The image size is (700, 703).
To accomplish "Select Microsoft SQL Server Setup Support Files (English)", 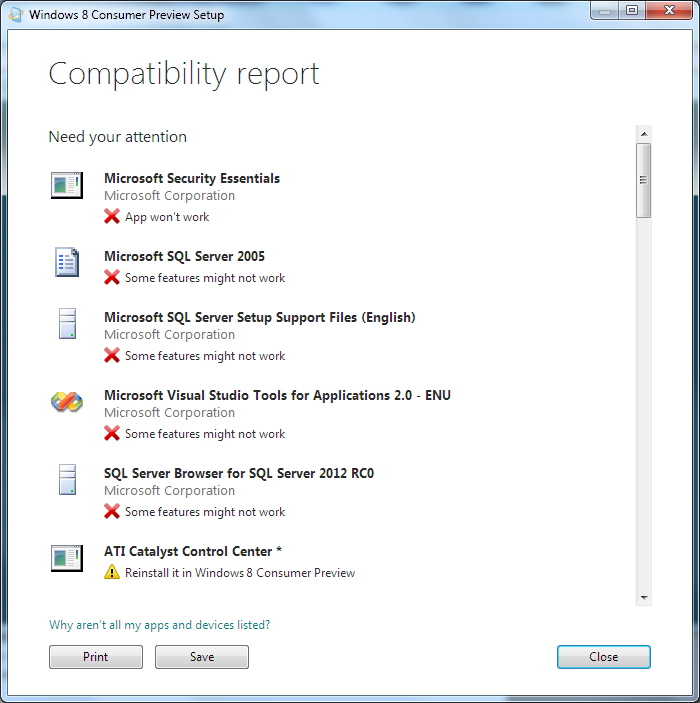I will [260, 317].
